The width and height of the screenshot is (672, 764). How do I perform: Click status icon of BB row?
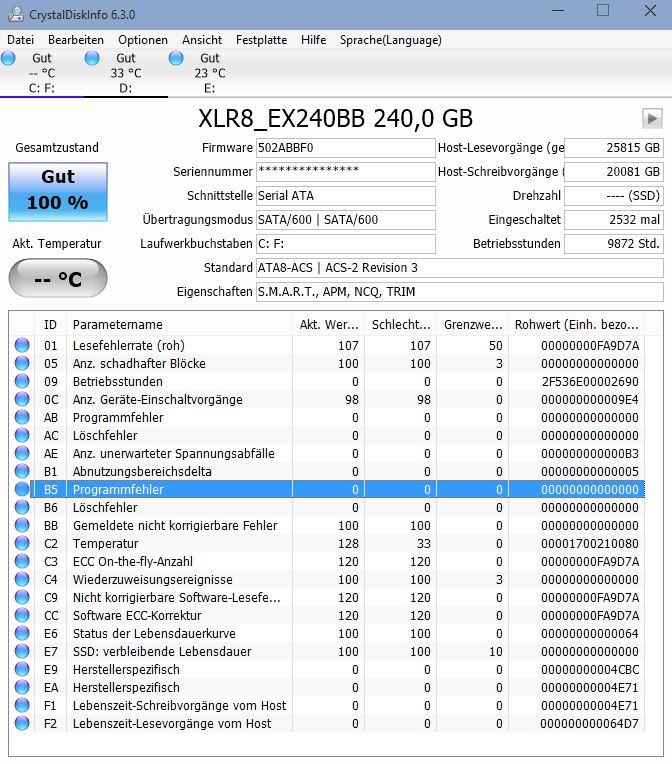tap(22, 525)
